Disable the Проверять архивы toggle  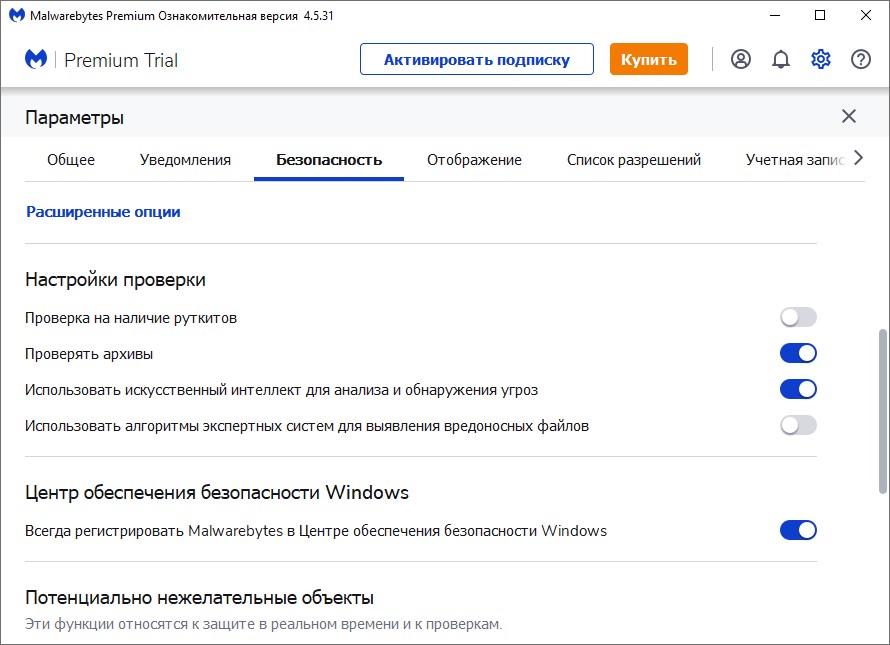(798, 353)
